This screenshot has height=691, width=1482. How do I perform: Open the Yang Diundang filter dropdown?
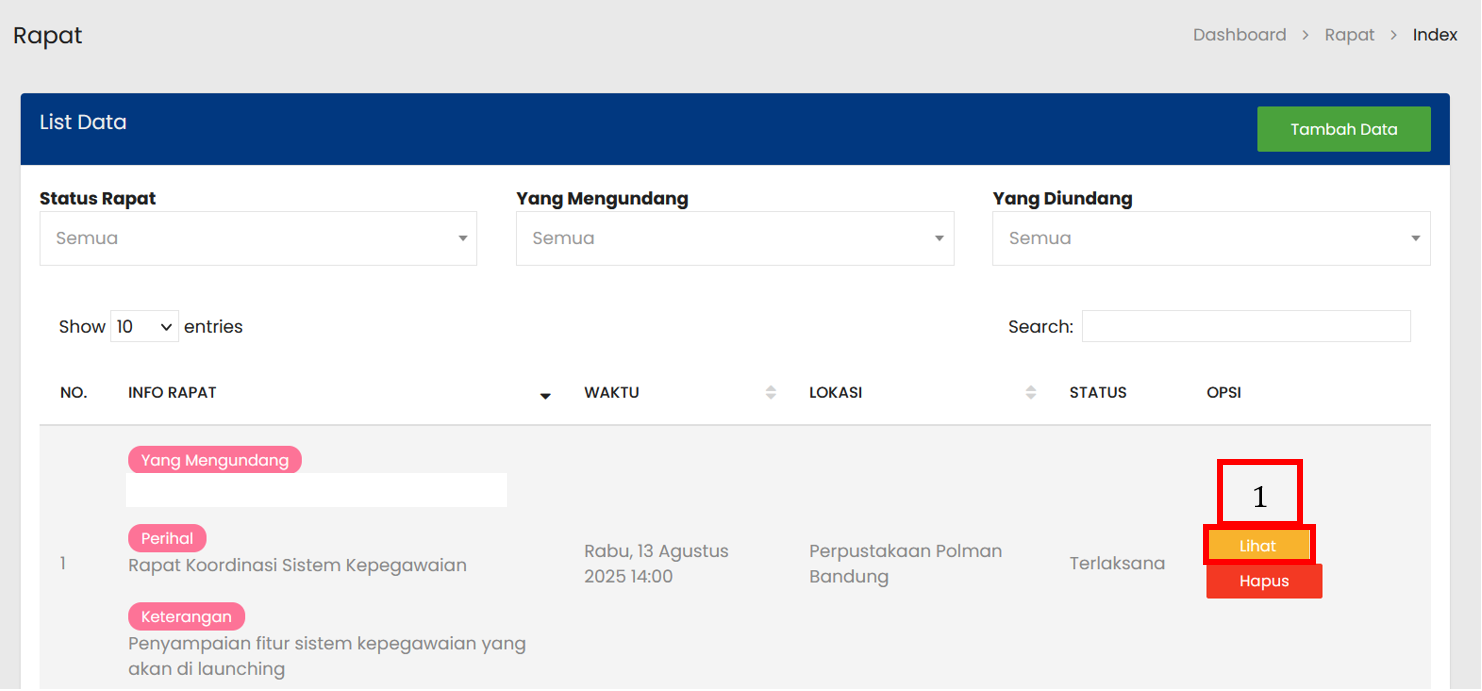point(1210,238)
